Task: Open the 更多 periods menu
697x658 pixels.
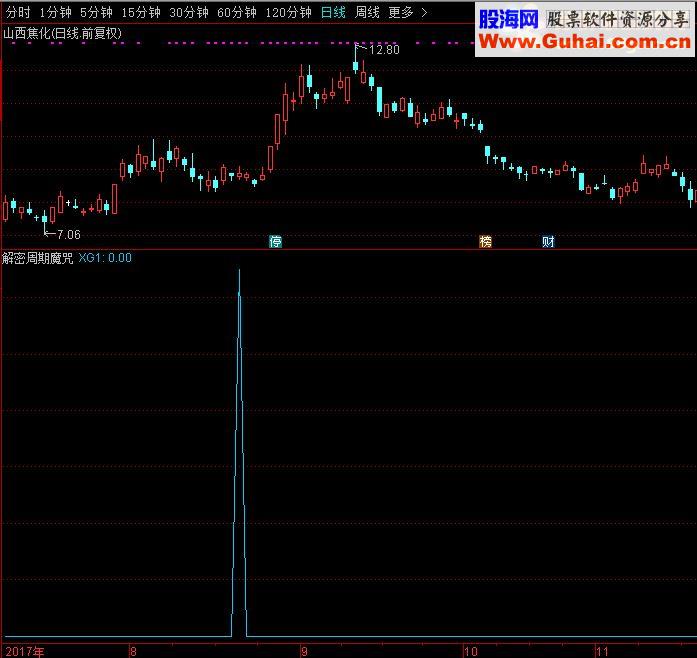Action: [401, 12]
